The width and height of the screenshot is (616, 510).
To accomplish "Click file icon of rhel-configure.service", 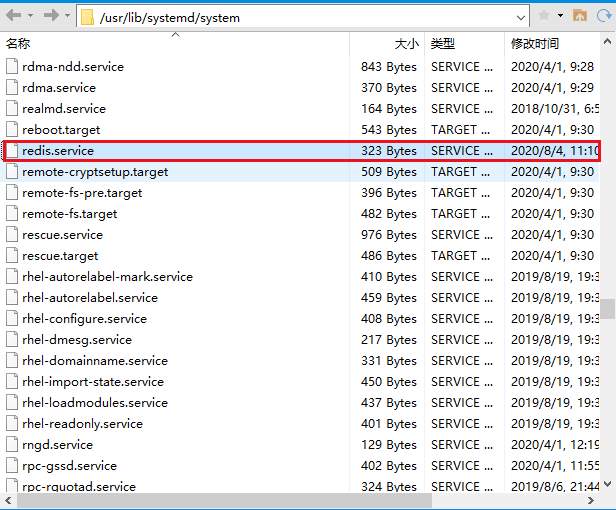I will (12, 319).
